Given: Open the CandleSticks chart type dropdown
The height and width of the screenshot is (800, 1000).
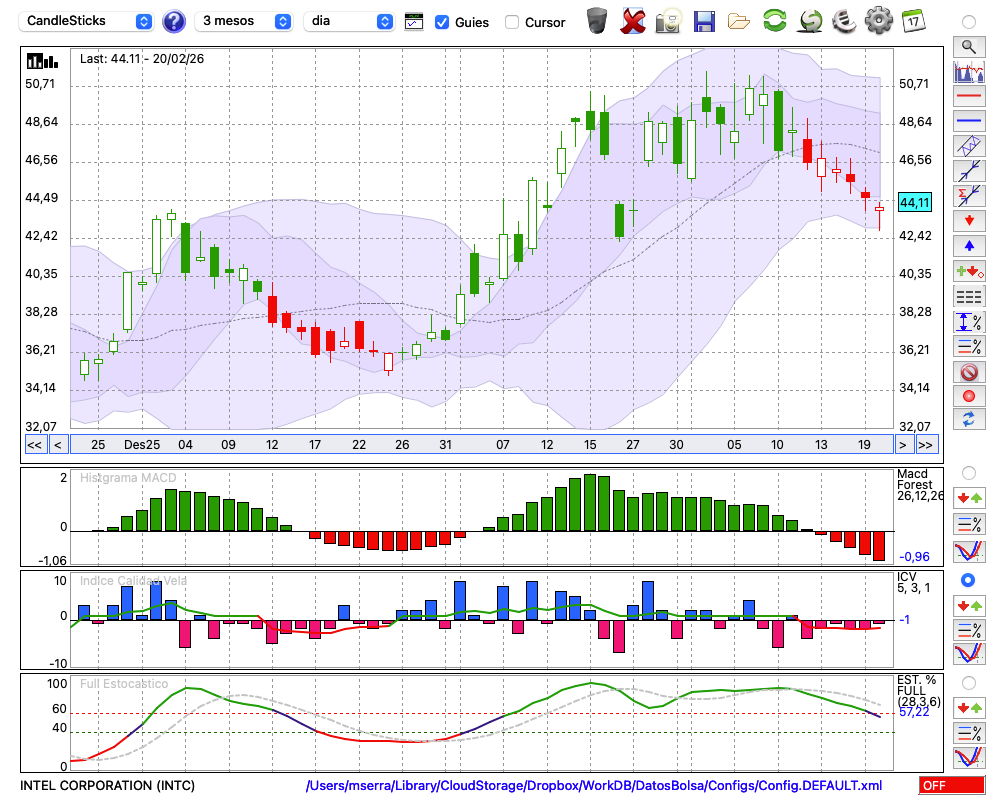Looking at the screenshot, I should click(x=88, y=21).
